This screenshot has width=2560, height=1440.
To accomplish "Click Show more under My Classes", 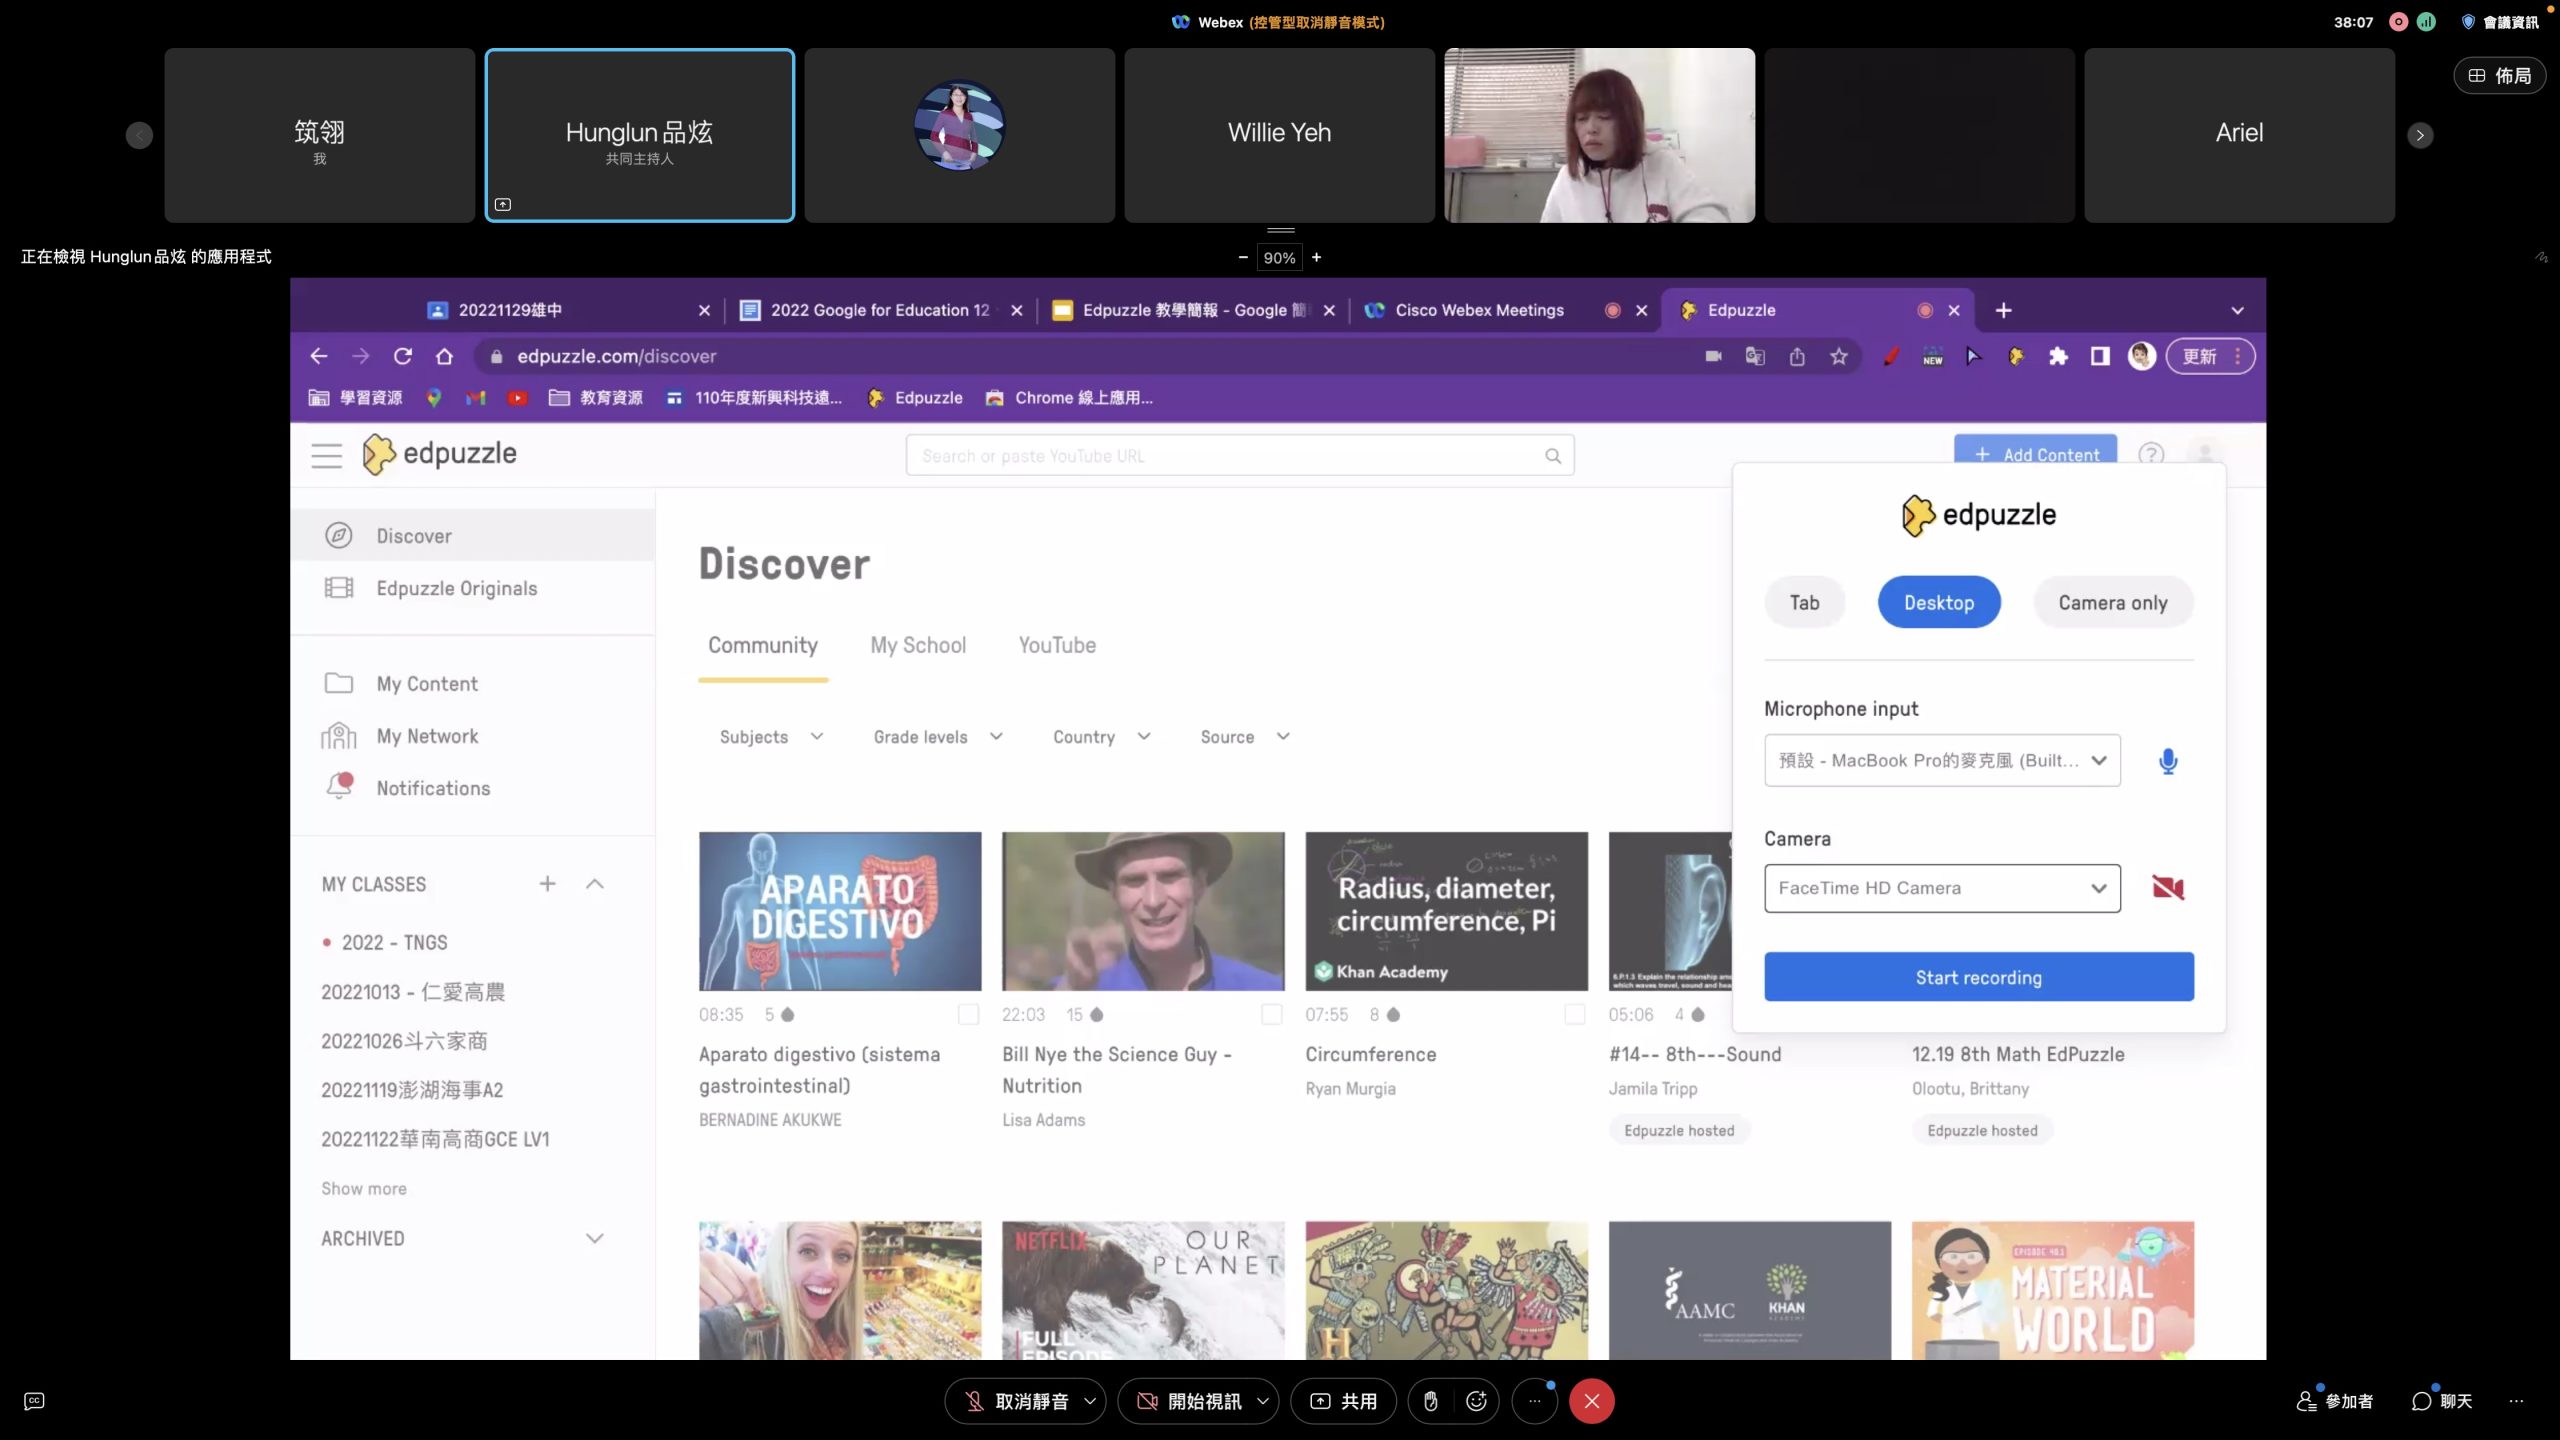I will (x=364, y=1188).
